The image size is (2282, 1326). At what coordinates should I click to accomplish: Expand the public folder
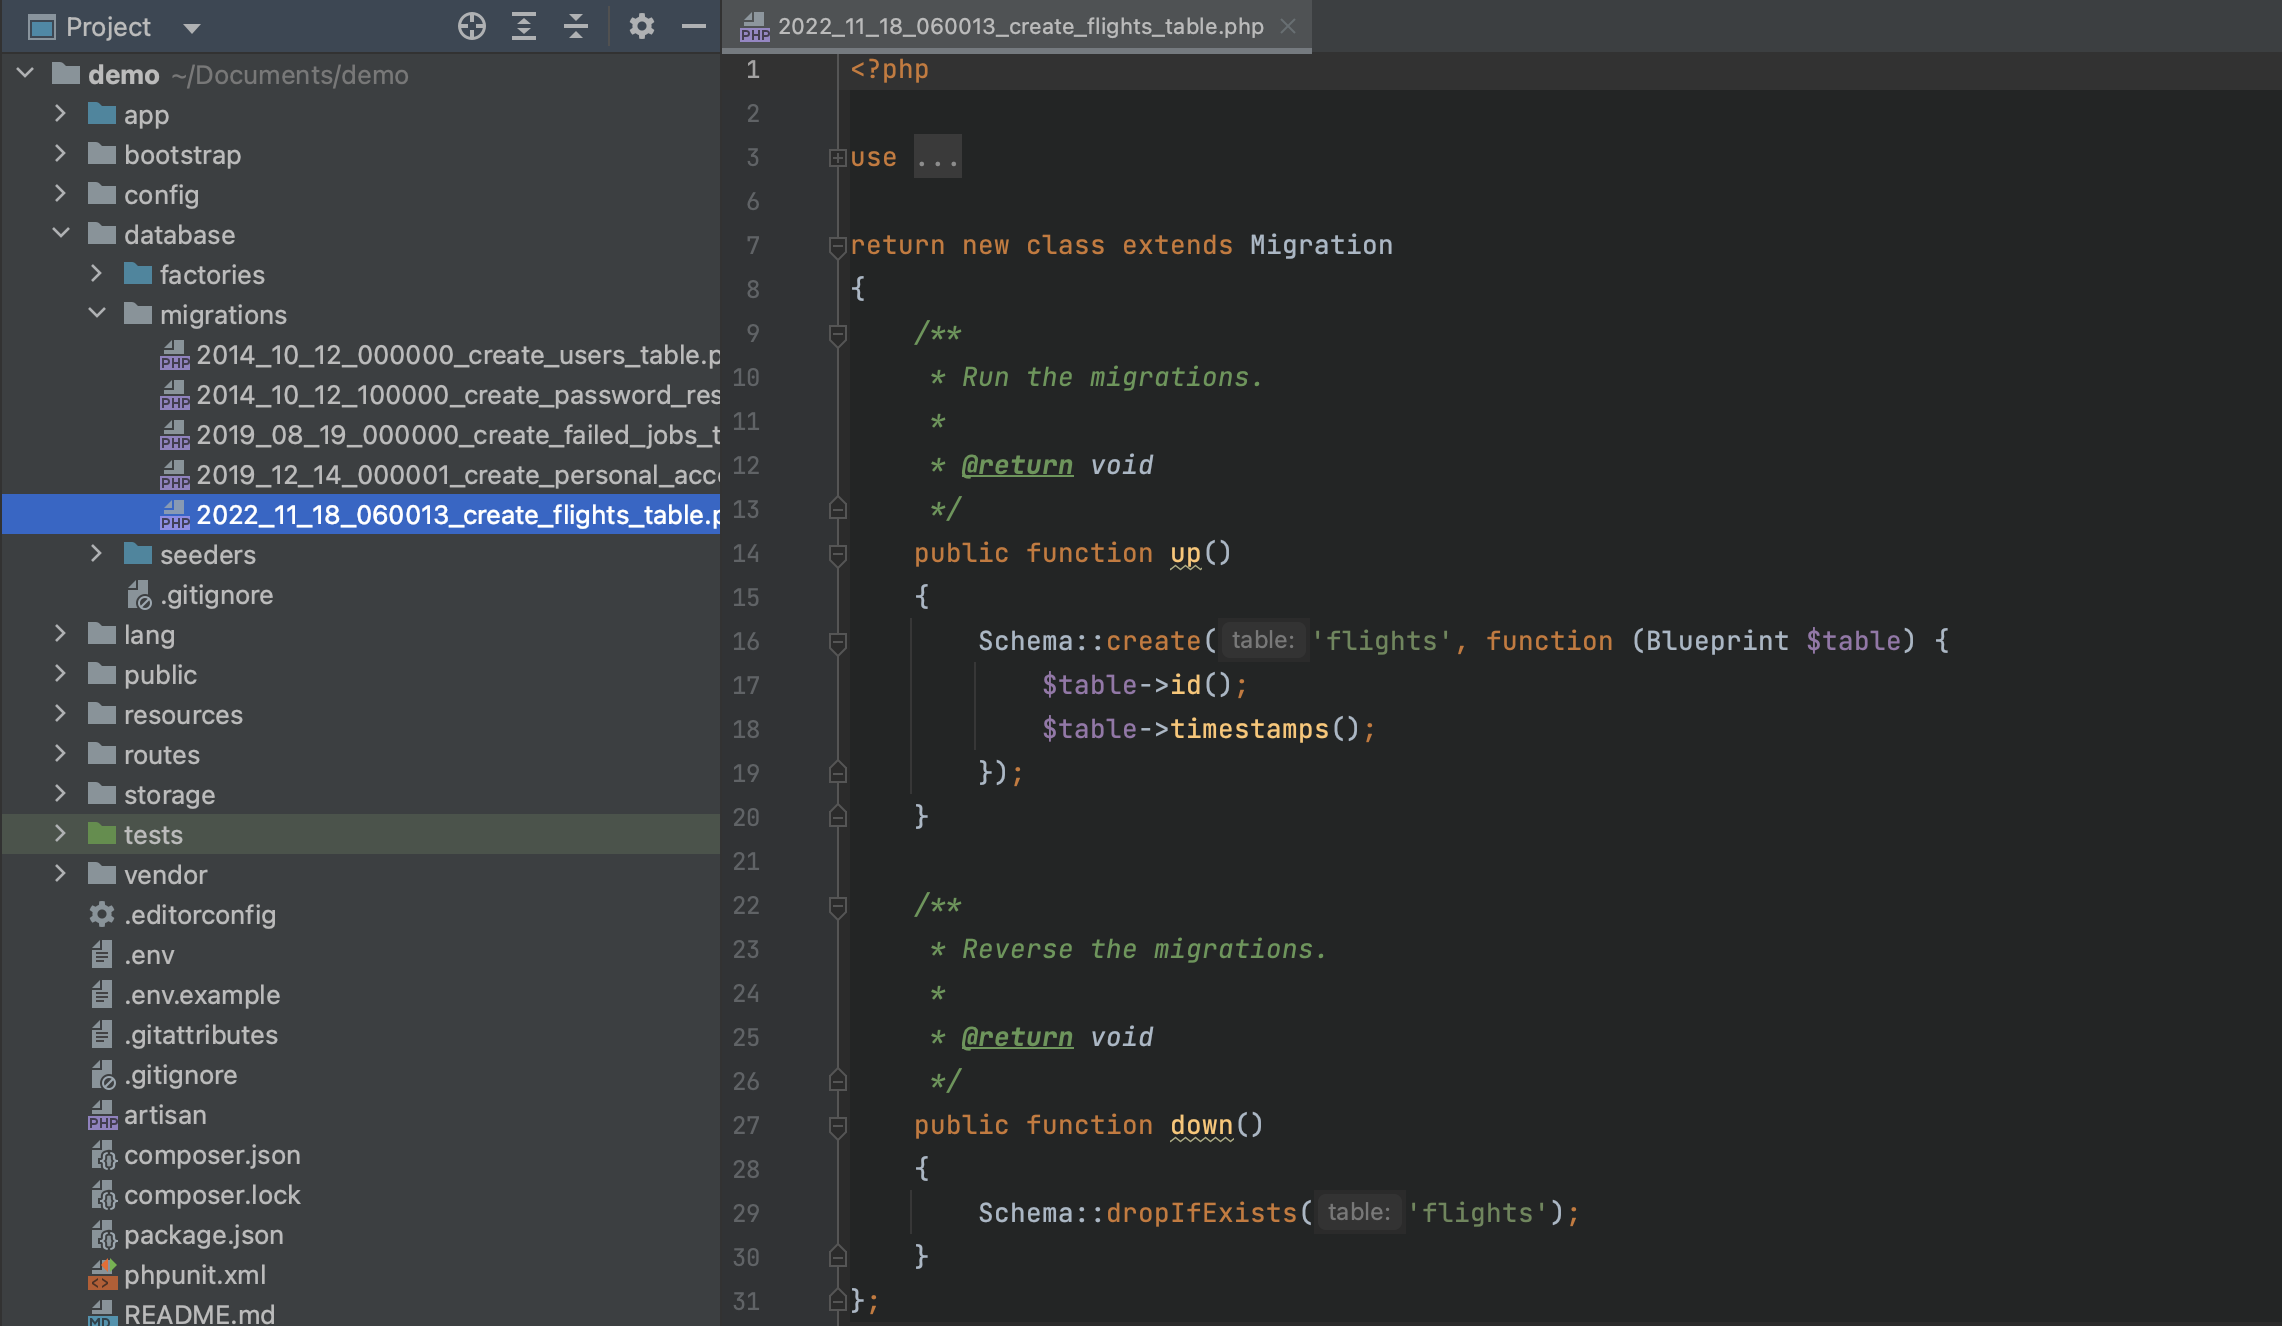(60, 674)
